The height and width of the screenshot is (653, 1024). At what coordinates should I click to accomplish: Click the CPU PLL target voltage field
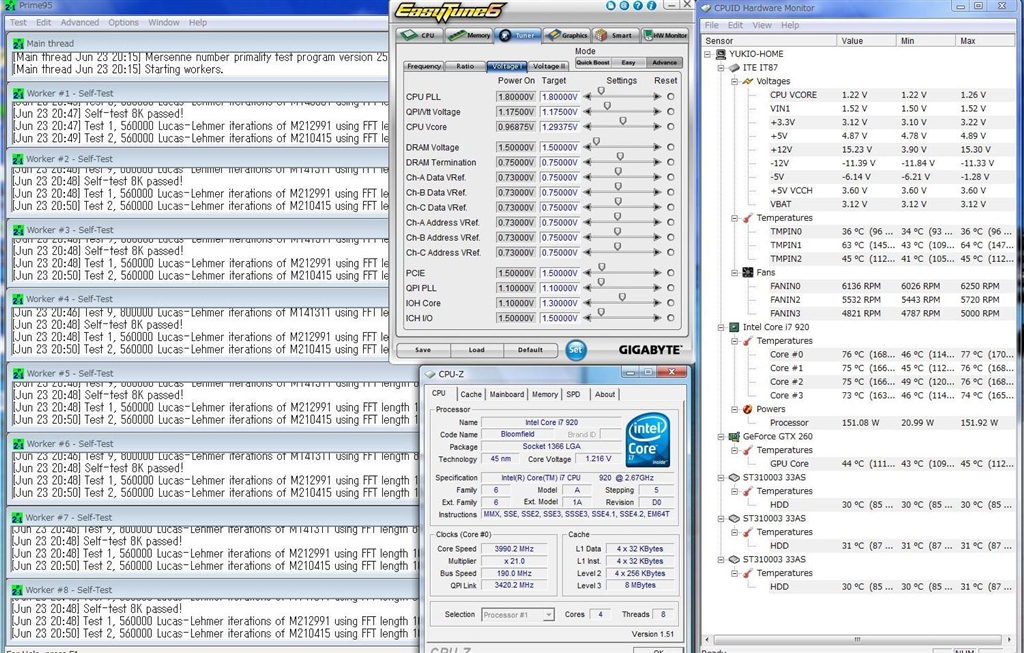click(559, 97)
